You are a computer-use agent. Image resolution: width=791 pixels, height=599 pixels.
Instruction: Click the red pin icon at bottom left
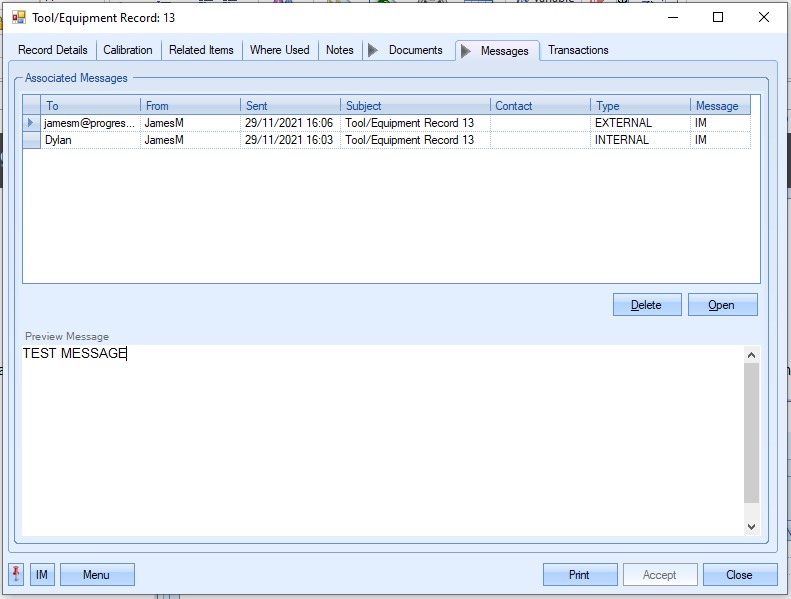17,575
